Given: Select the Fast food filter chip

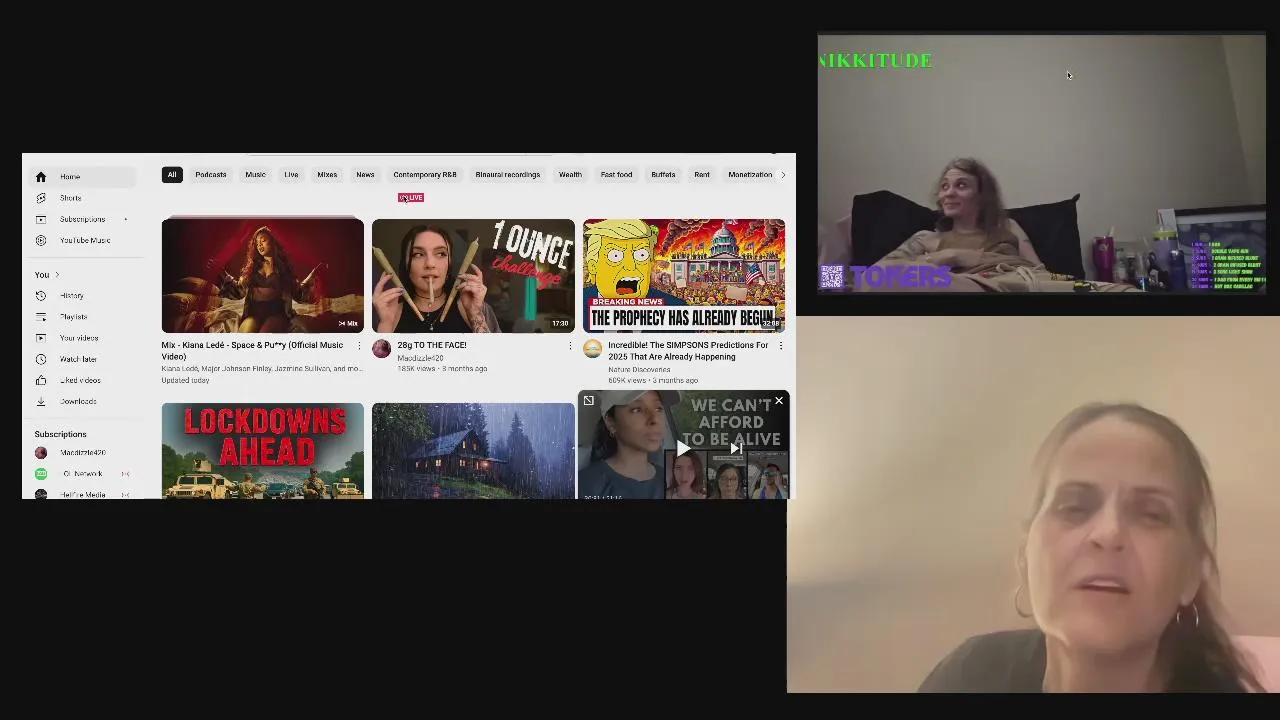Looking at the screenshot, I should (x=617, y=175).
